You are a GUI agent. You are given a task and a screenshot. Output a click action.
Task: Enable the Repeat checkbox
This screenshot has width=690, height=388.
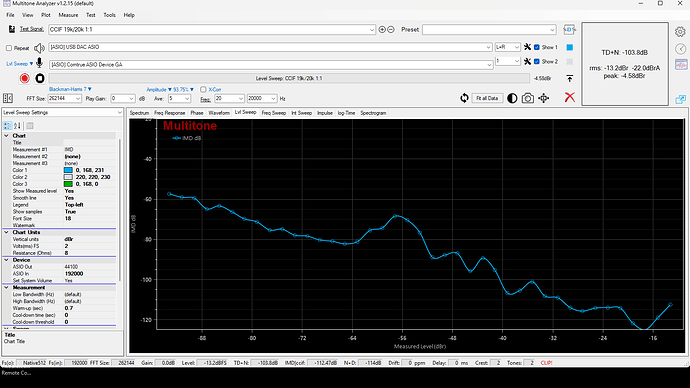click(9, 48)
